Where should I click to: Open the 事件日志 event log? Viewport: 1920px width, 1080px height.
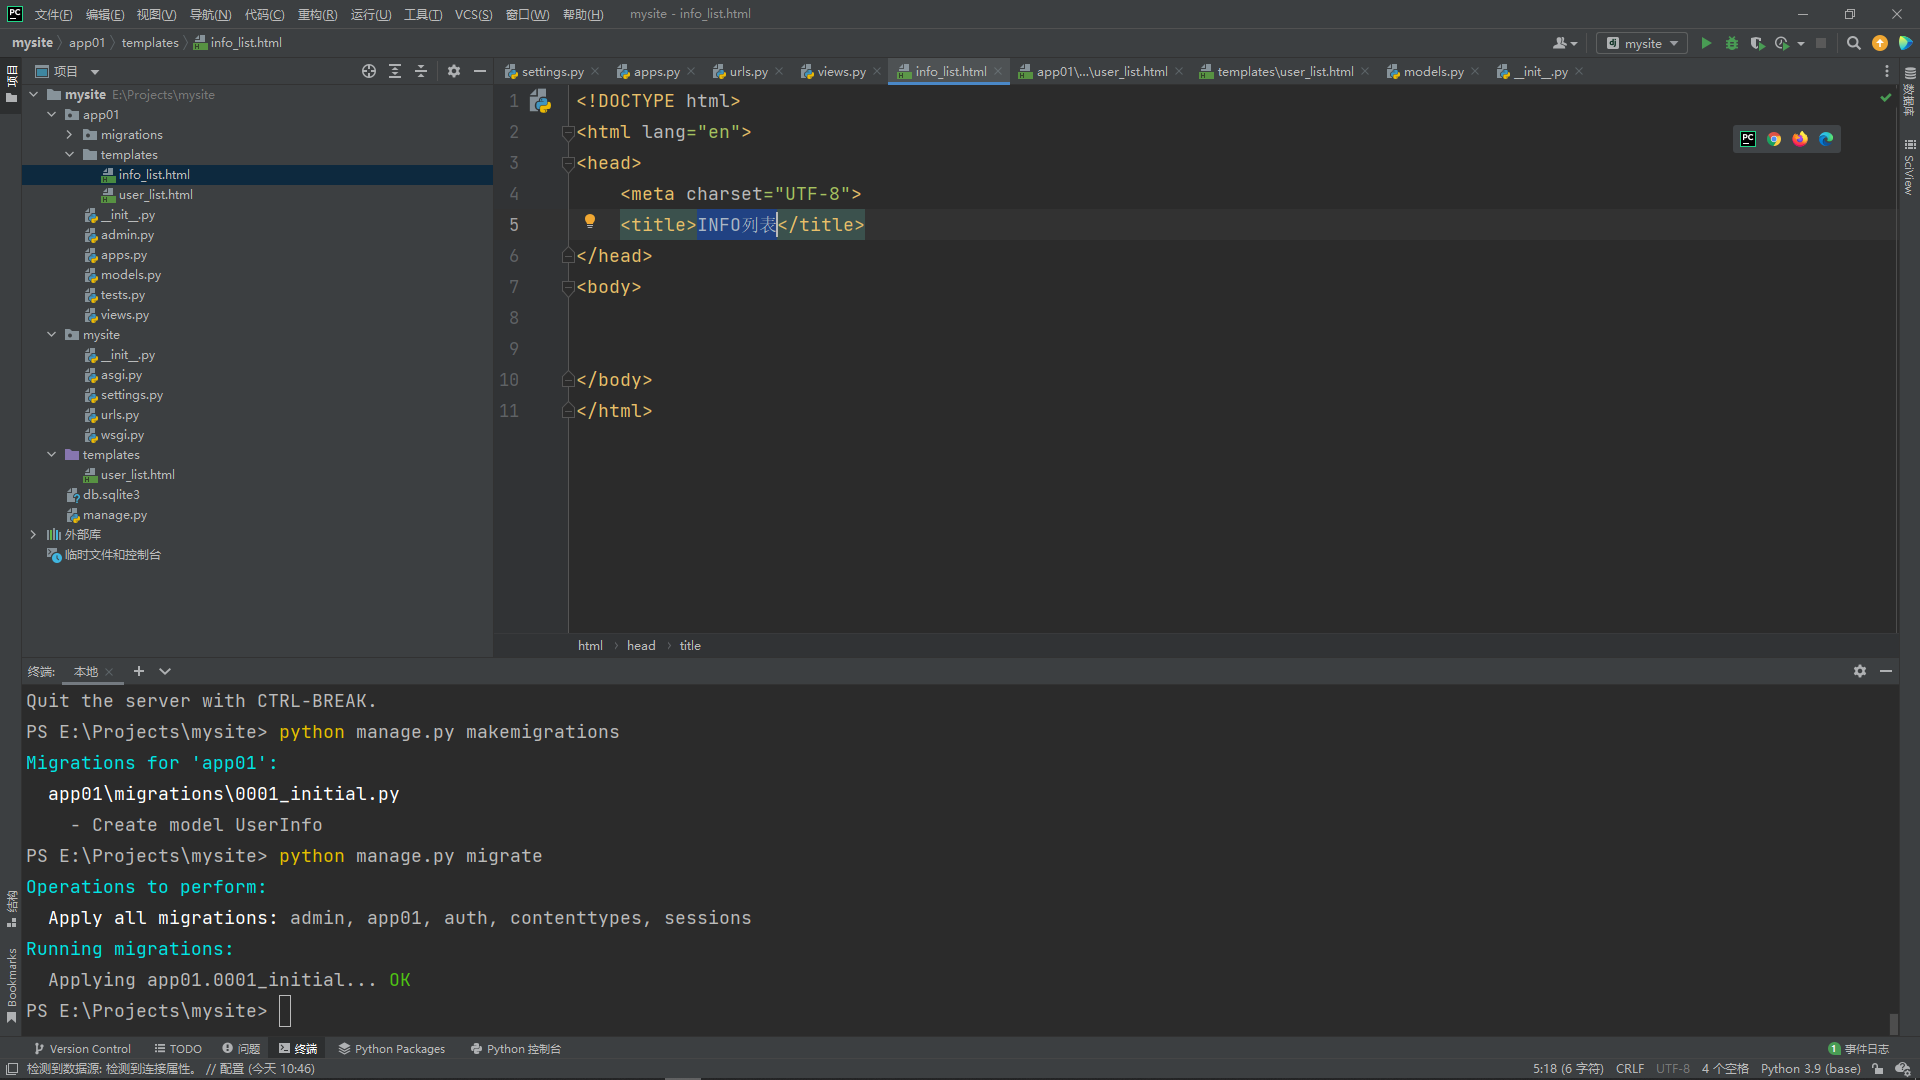[1858, 1049]
